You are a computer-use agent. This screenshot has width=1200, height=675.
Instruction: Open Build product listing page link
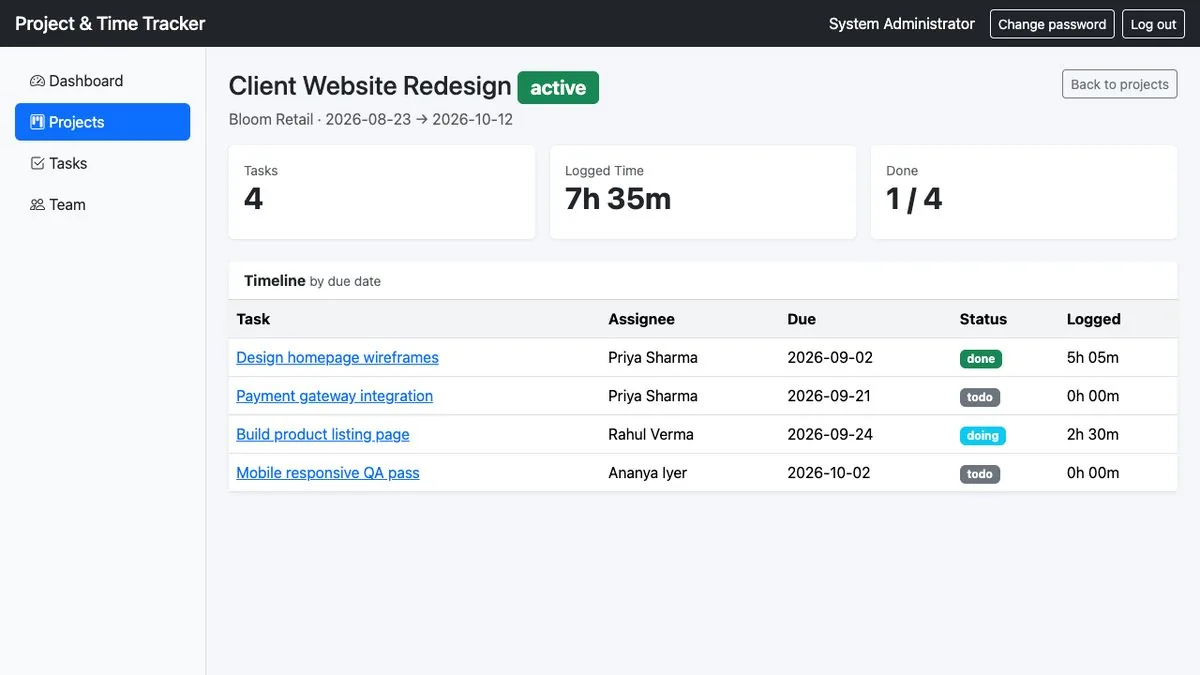322,434
